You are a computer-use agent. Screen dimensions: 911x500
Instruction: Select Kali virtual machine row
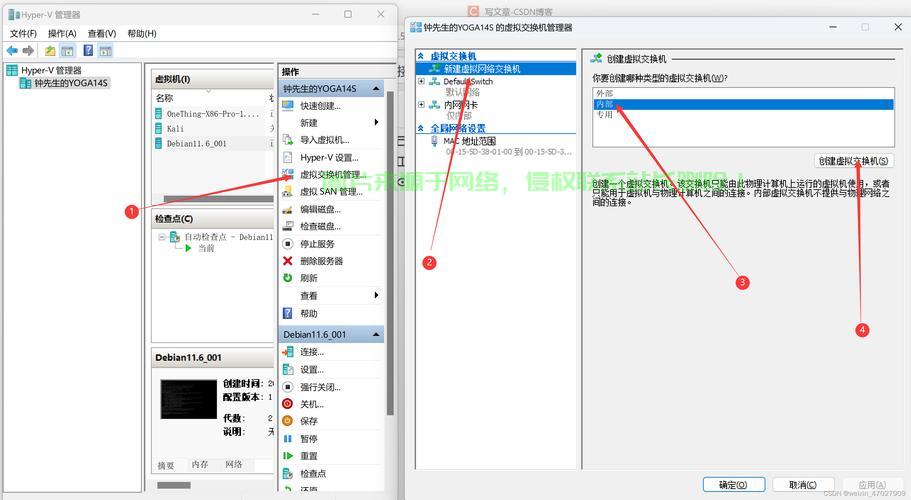pyautogui.click(x=213, y=128)
